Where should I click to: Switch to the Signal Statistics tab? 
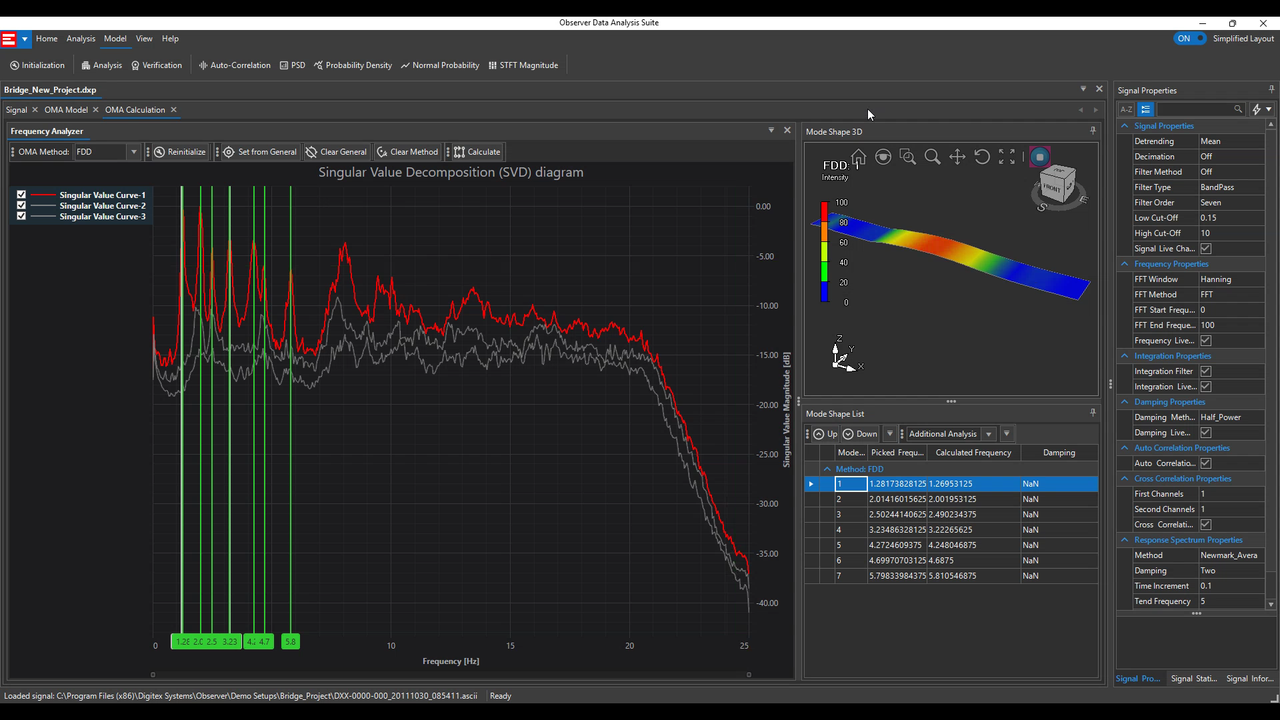tap(1194, 678)
